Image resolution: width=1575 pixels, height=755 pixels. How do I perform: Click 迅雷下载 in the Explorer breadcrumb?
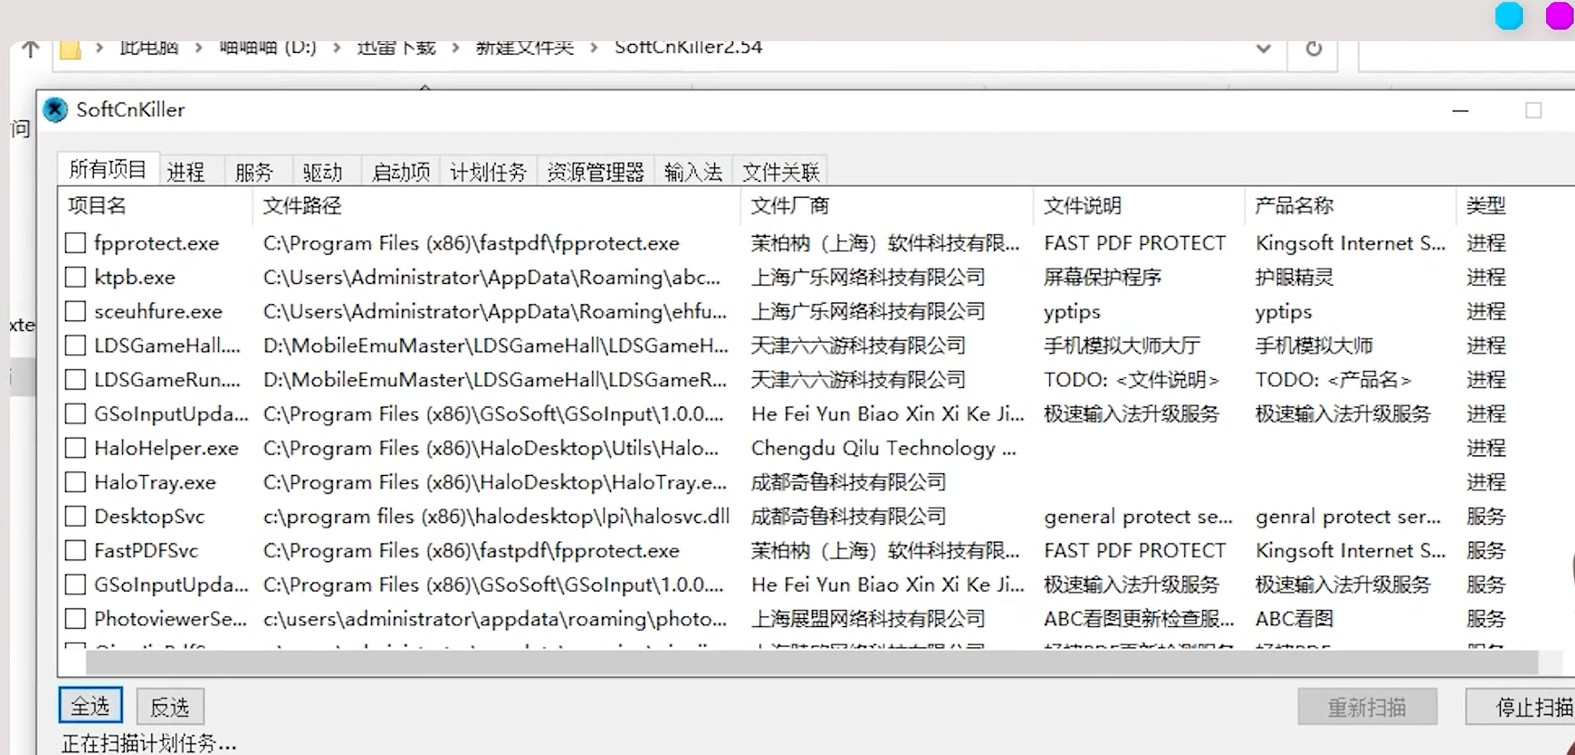pos(397,48)
